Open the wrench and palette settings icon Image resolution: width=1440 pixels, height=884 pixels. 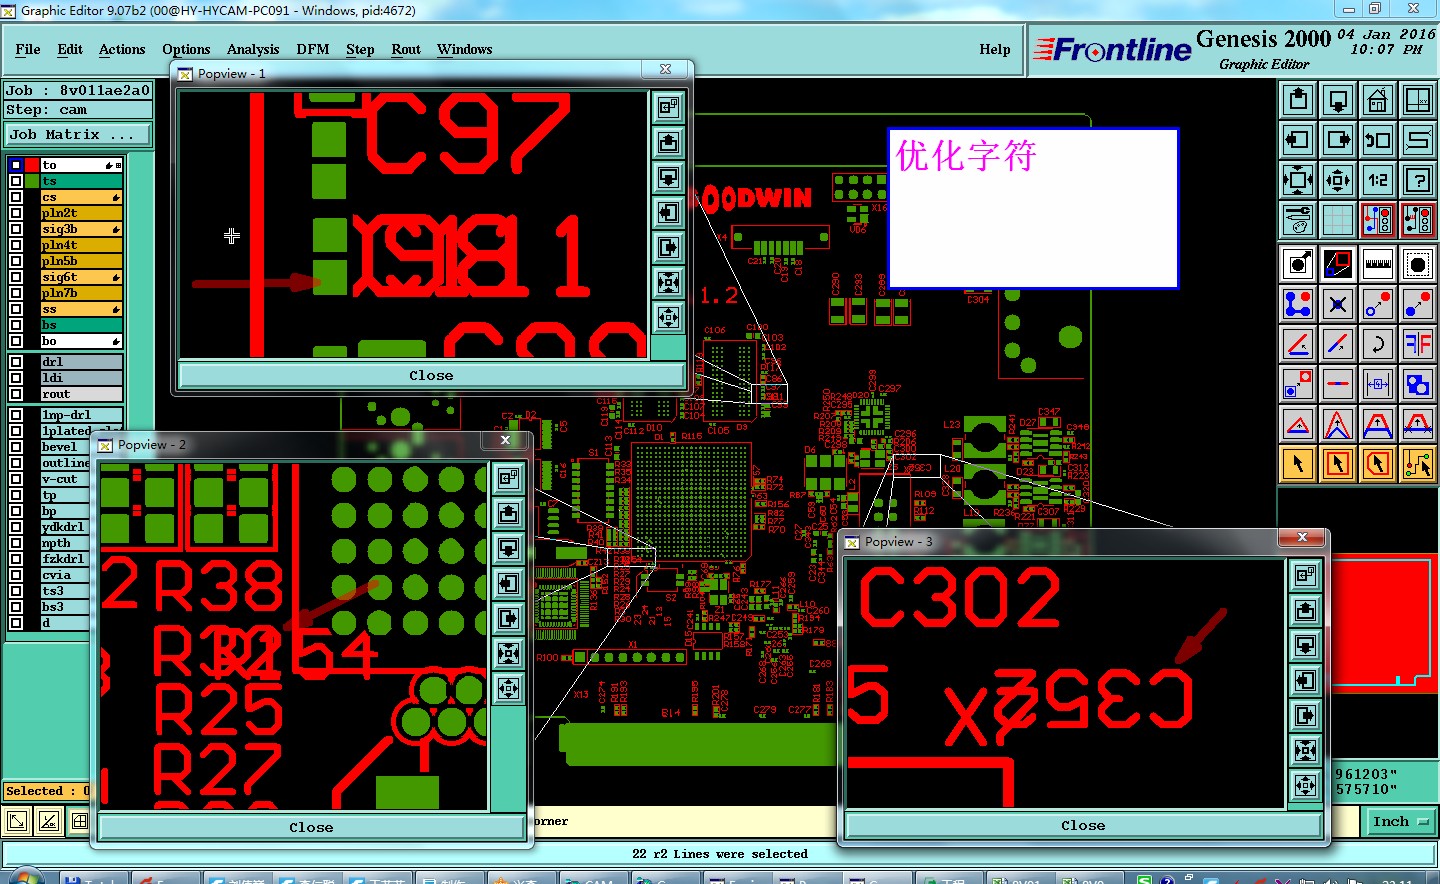coord(1298,220)
